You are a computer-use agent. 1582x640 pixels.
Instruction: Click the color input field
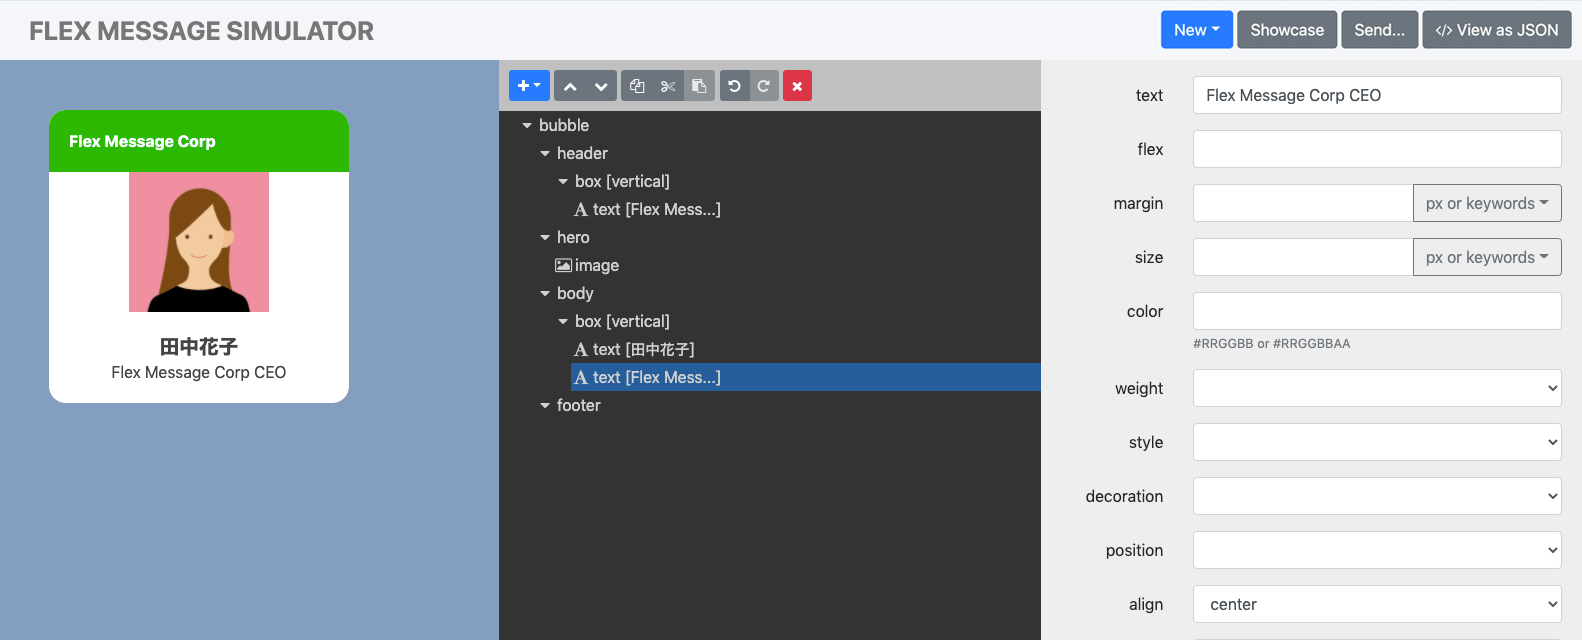pos(1376,311)
